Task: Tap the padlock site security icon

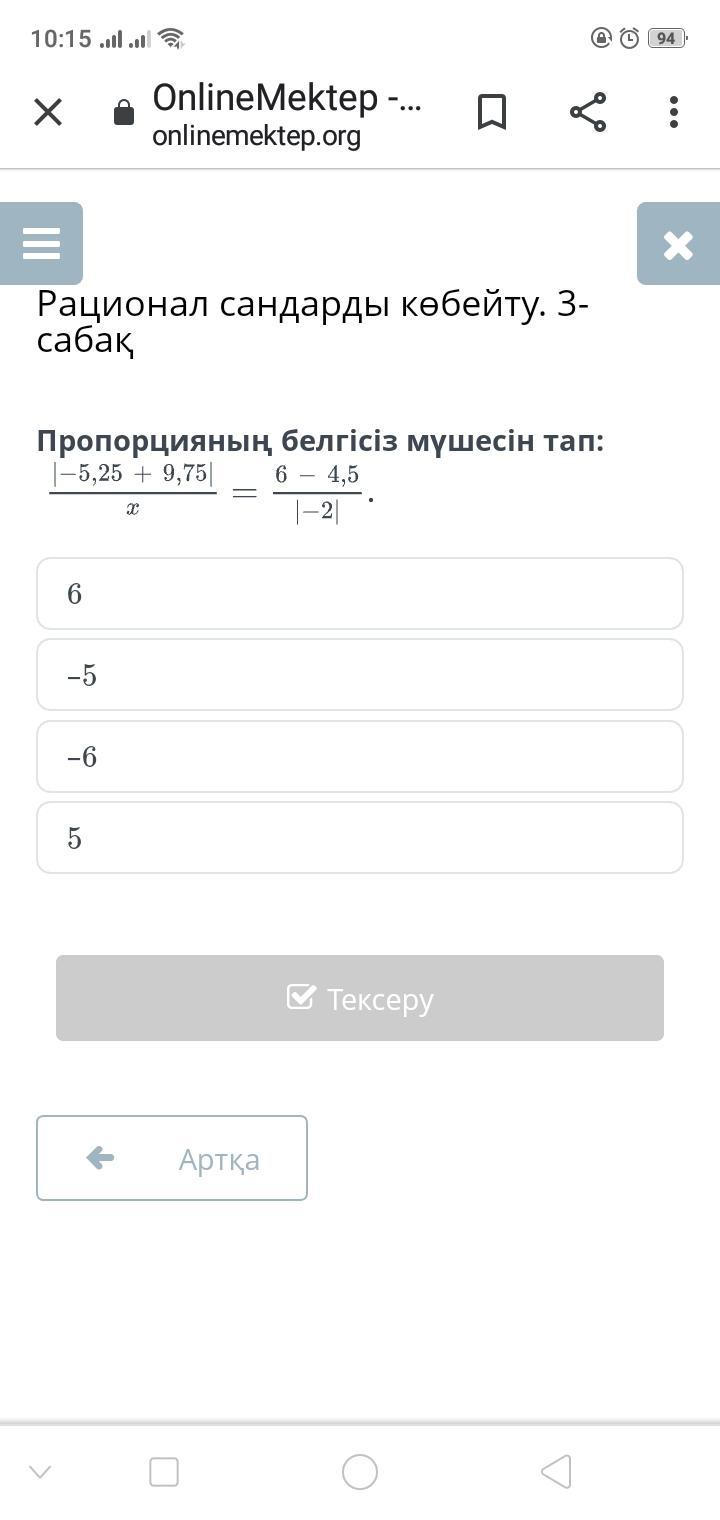Action: click(x=124, y=113)
